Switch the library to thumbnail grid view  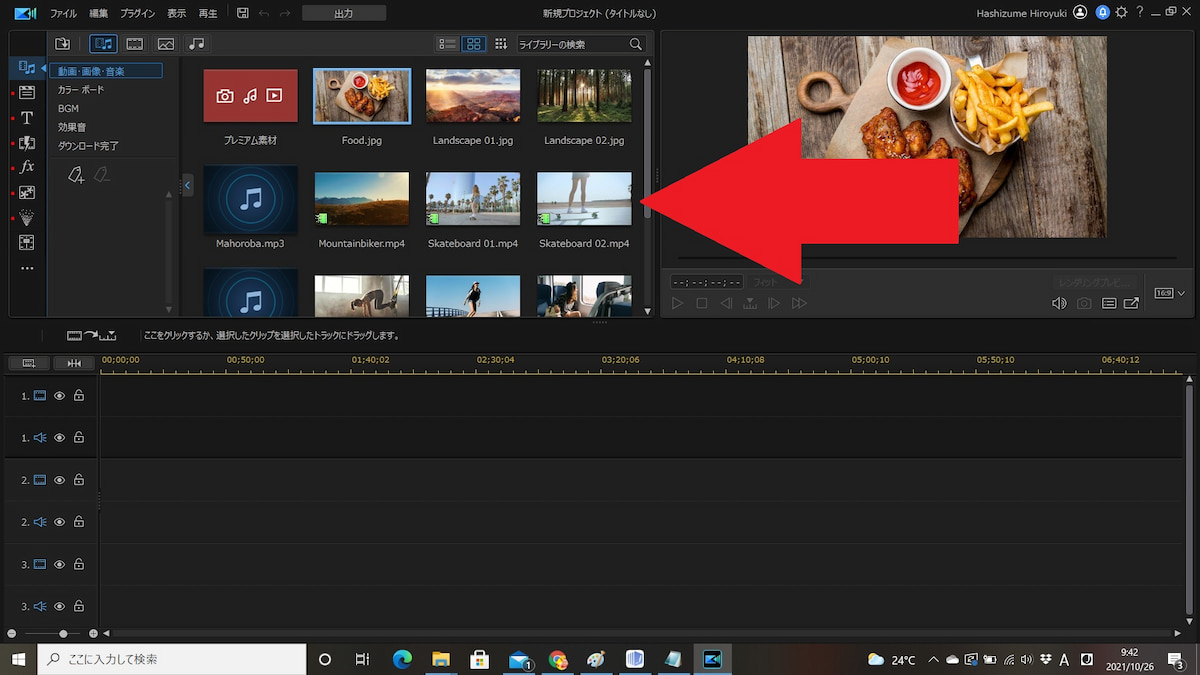pos(474,44)
